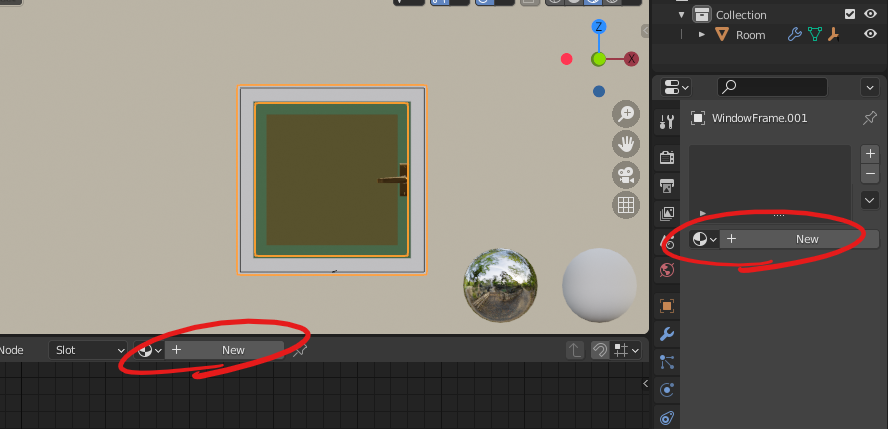
Task: Open the node snap type dropdown
Action: [x=625, y=350]
